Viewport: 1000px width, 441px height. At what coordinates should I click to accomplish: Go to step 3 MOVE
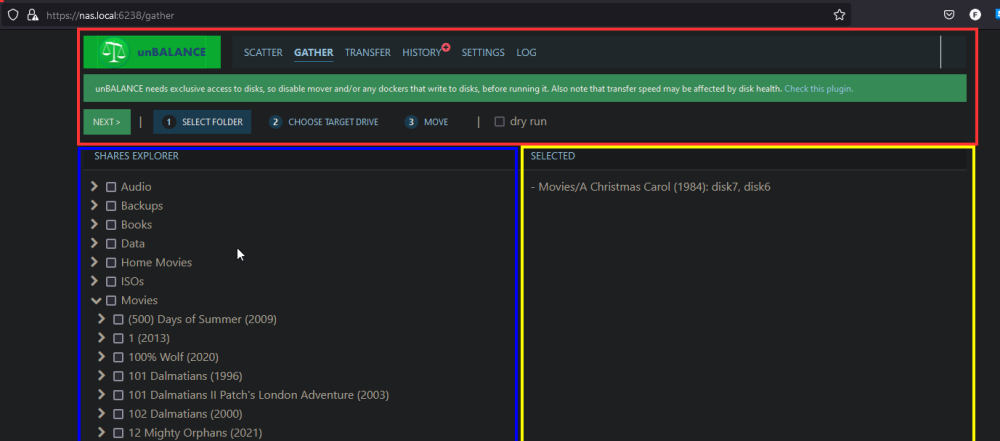427,122
